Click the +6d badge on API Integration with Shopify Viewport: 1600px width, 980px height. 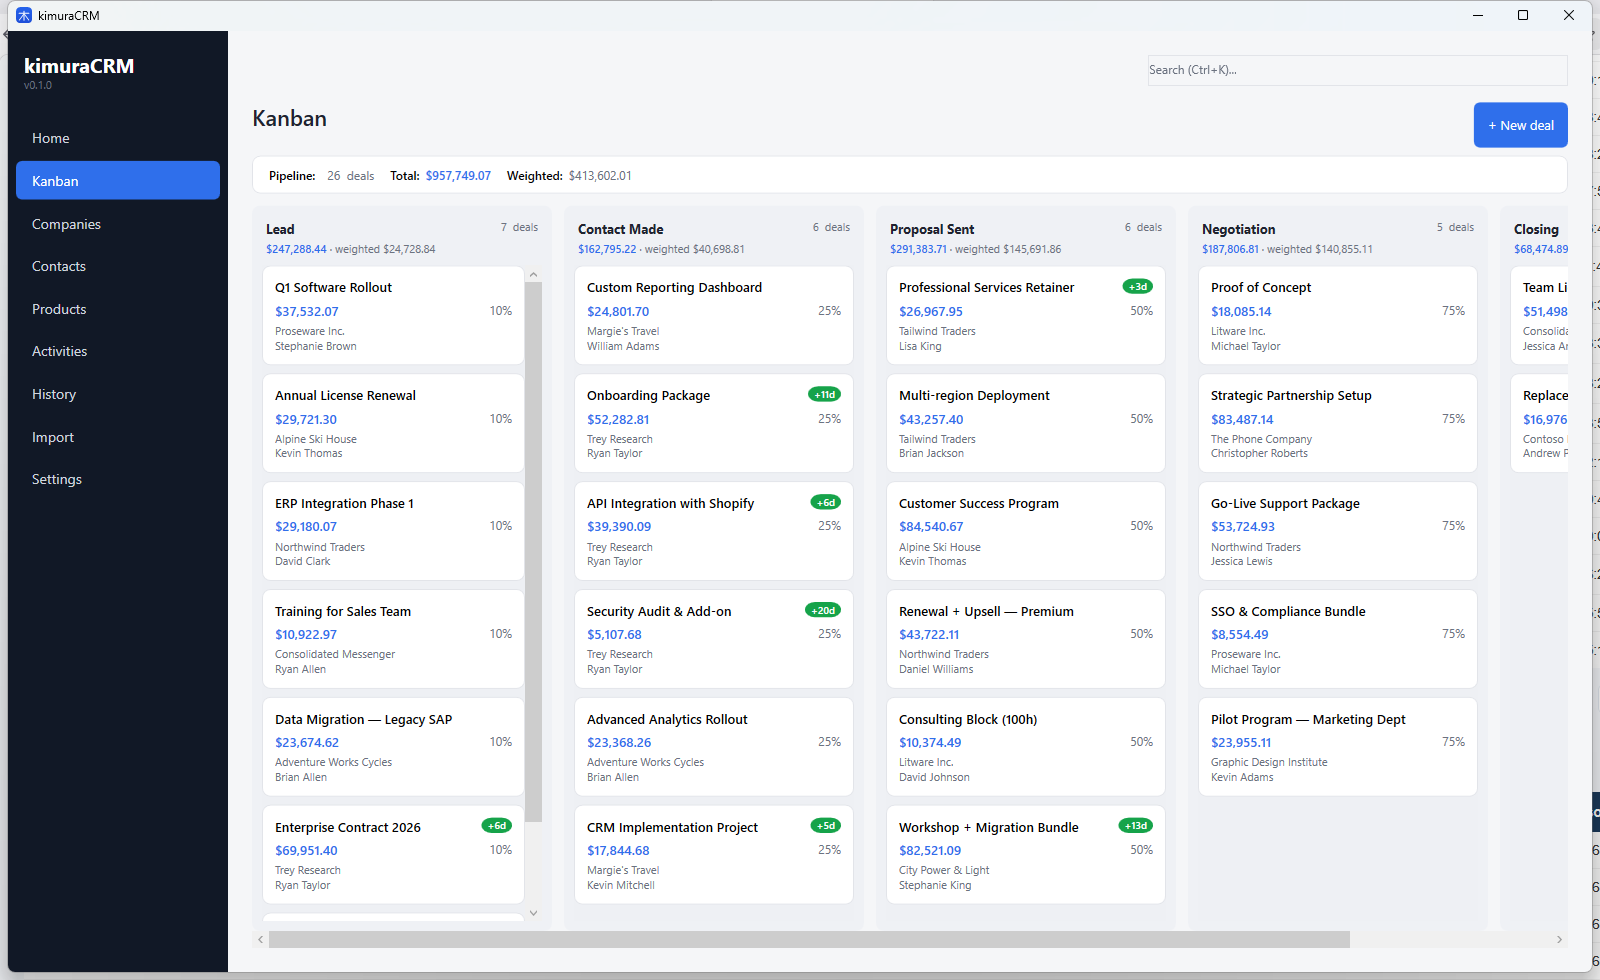[x=826, y=502]
